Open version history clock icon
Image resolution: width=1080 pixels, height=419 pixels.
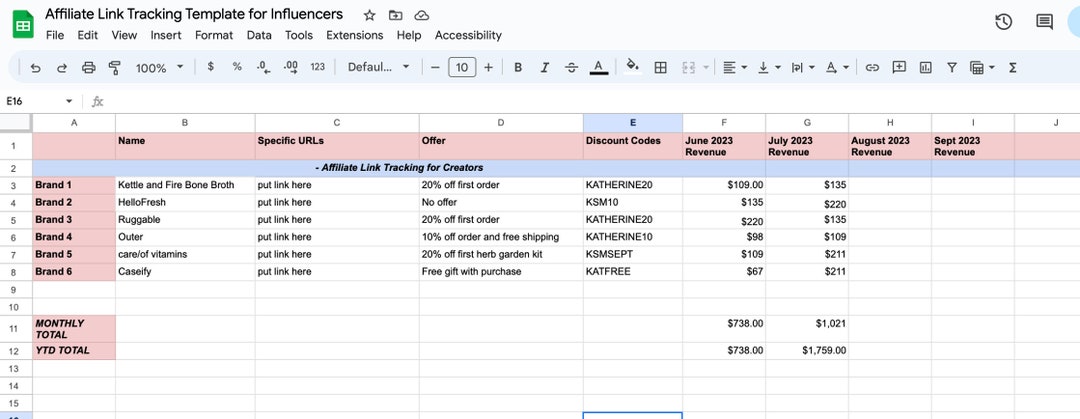[1004, 22]
